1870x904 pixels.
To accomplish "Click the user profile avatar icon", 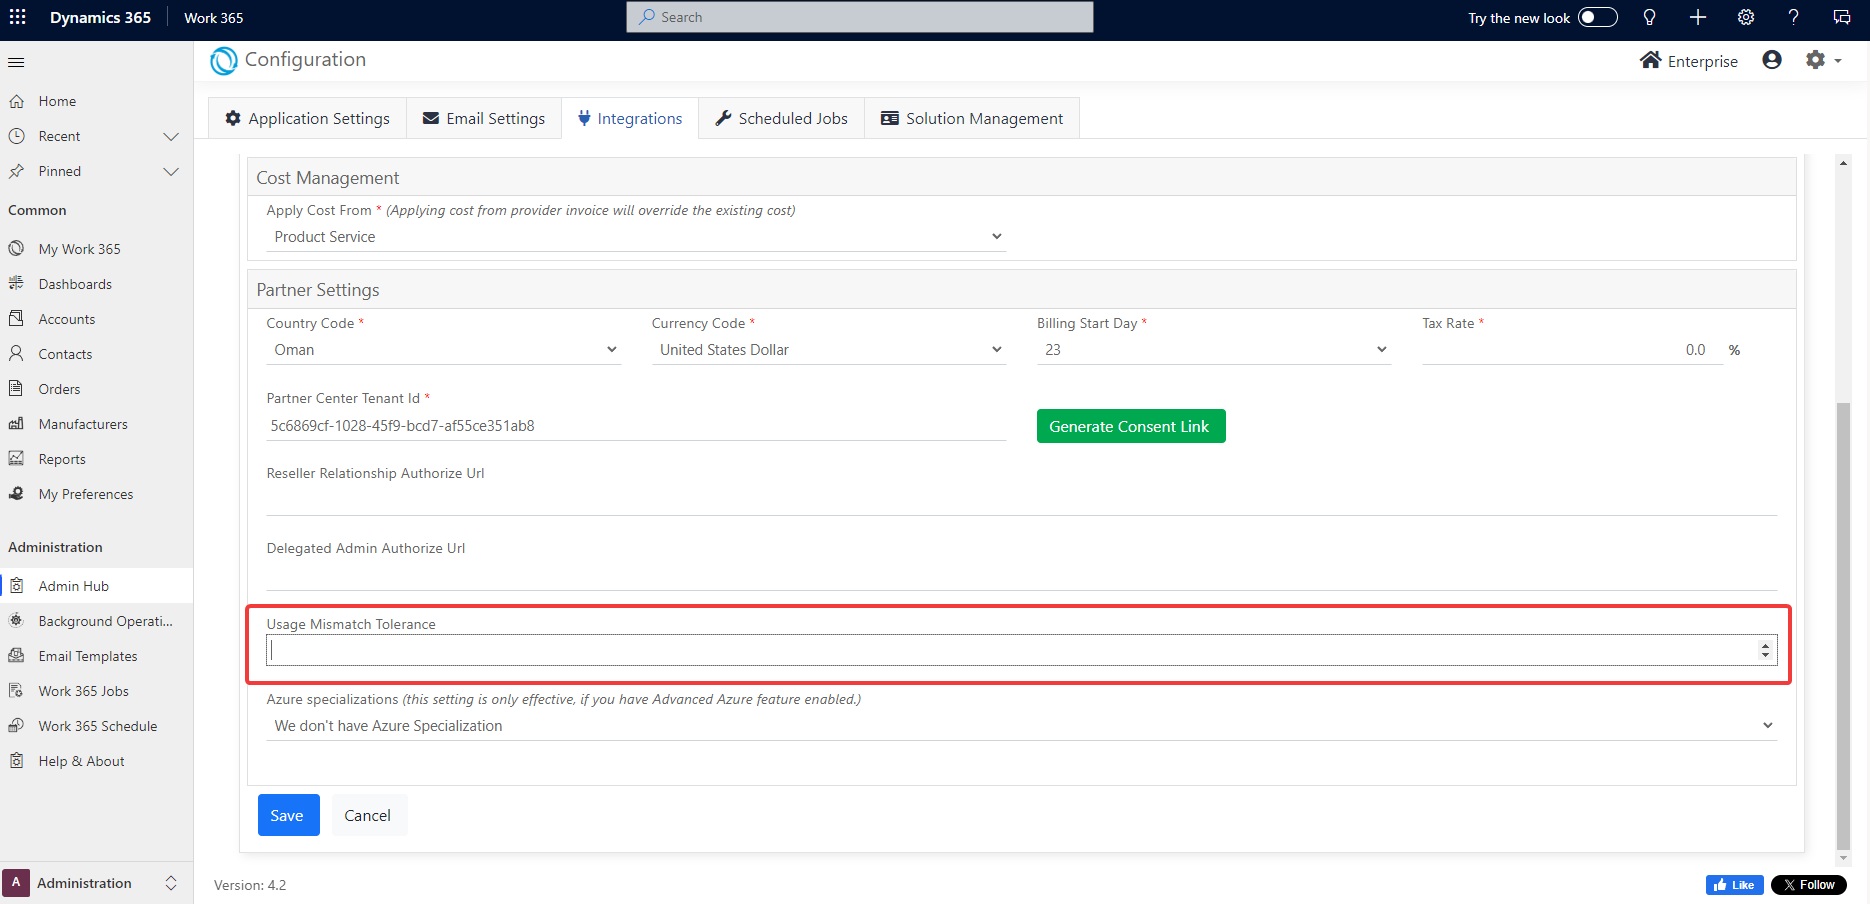I will 1772,60.
